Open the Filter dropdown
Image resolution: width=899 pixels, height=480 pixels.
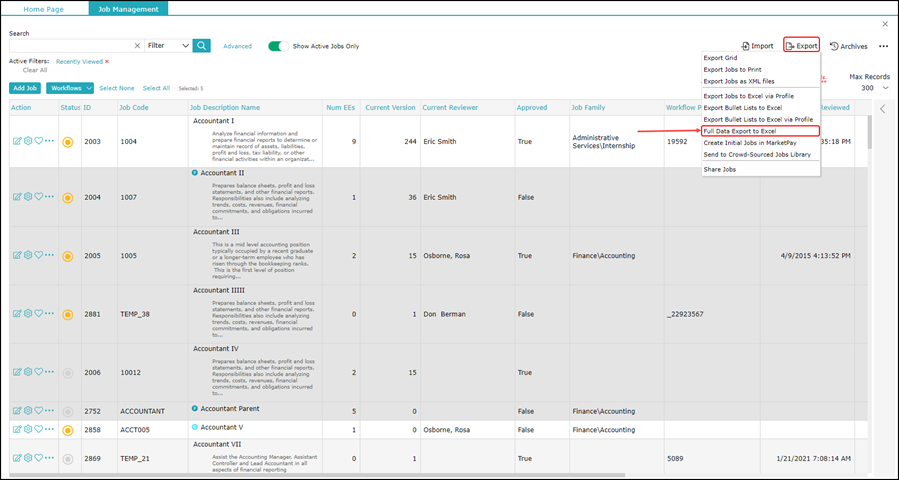coord(167,46)
